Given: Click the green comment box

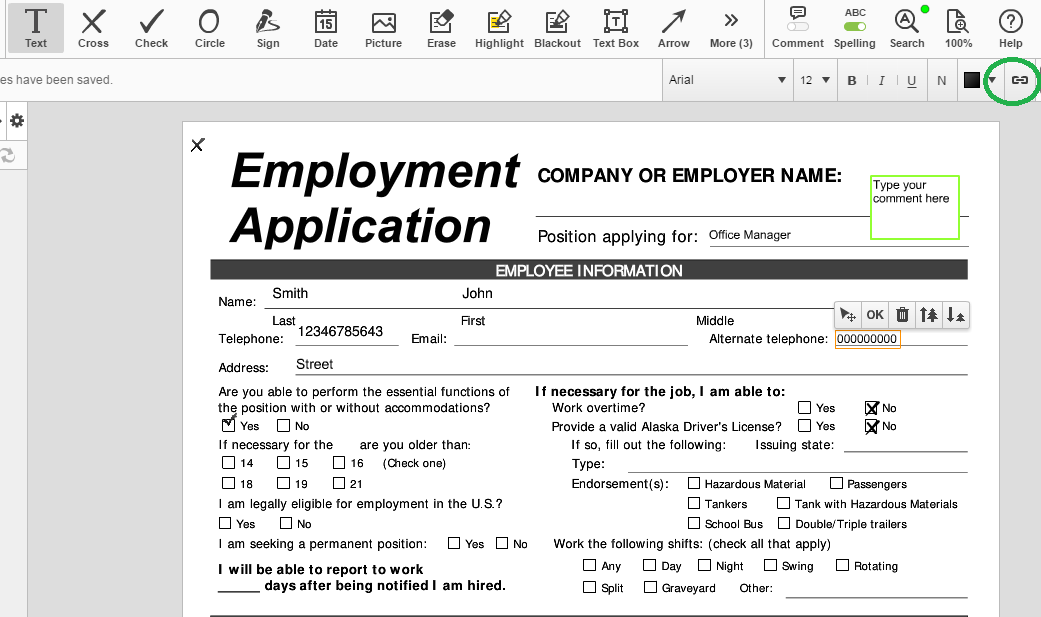Looking at the screenshot, I should click(x=915, y=207).
